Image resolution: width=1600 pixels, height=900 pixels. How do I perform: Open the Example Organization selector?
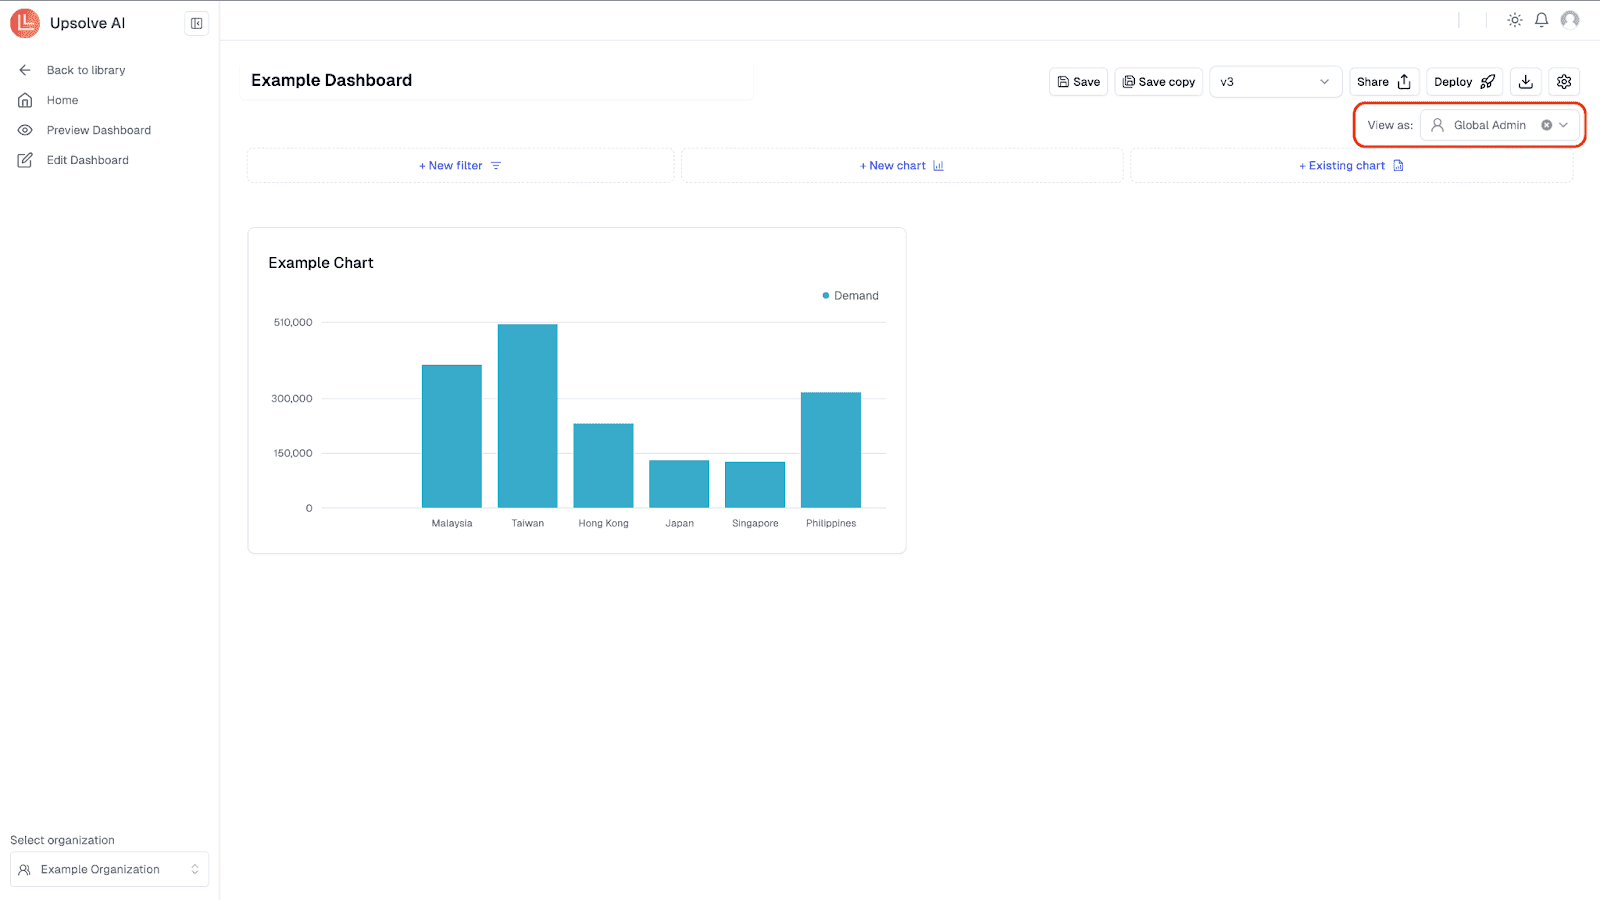tap(108, 869)
